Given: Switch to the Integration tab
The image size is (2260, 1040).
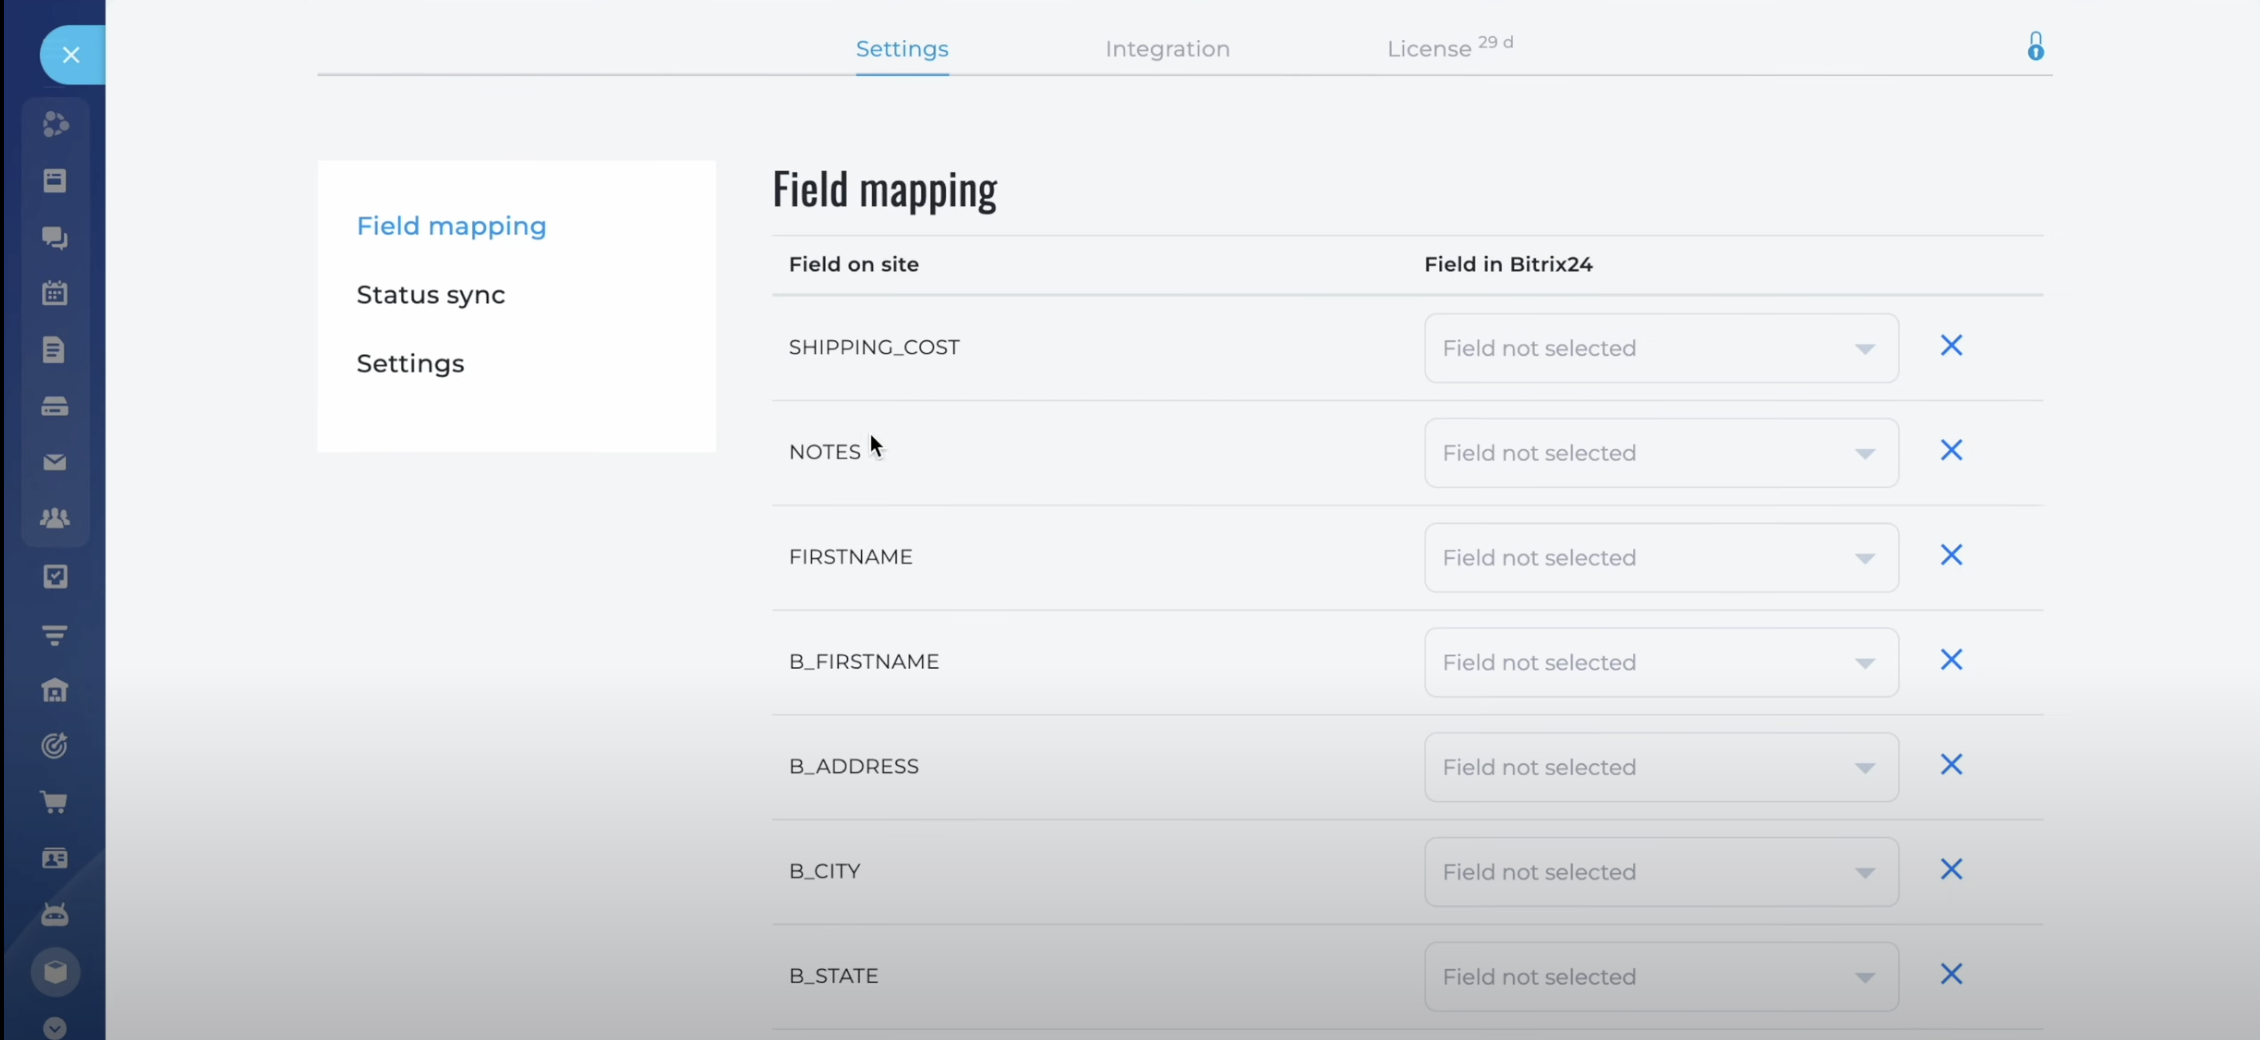Looking at the screenshot, I should [1167, 49].
